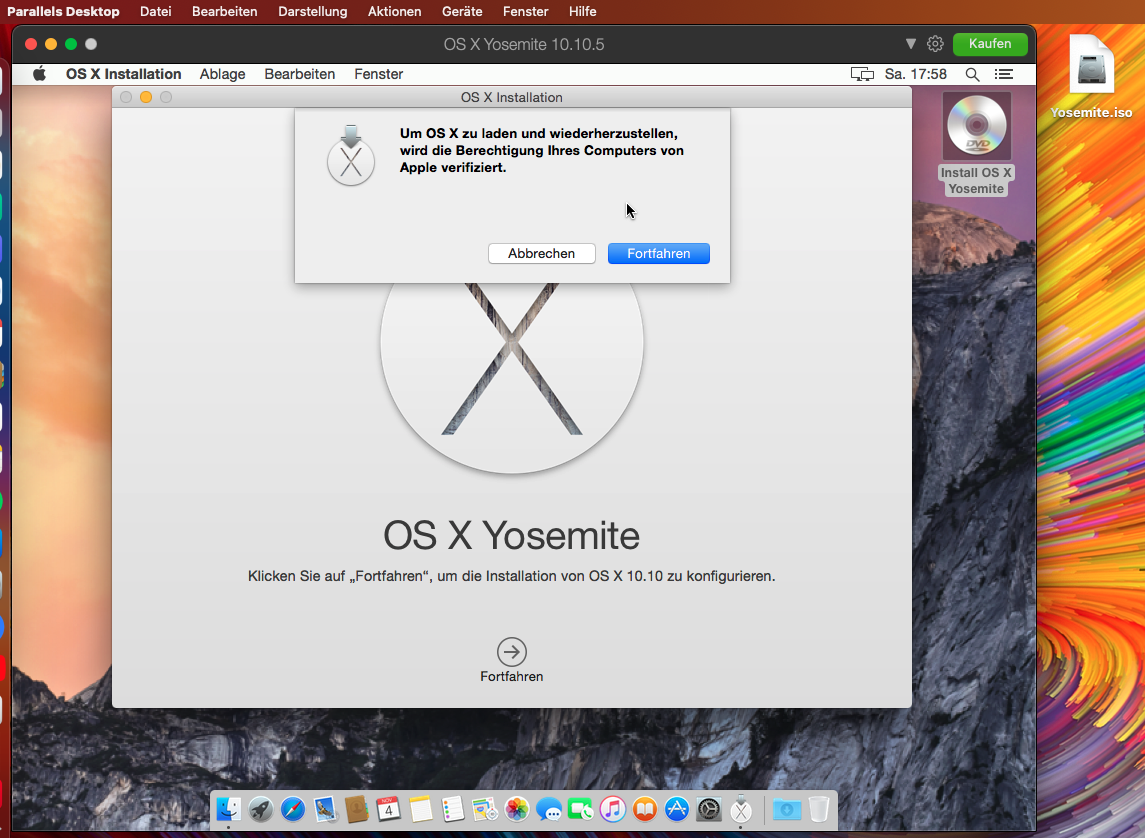Select the Yosemite.iso file on desktop
Screen dimensions: 1145x838
tap(1091, 64)
